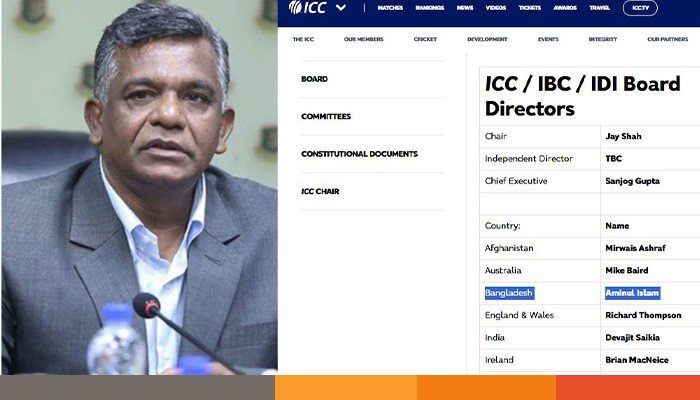The width and height of the screenshot is (700, 400).
Task: Select the Integrity tab
Action: pyautogui.click(x=603, y=39)
